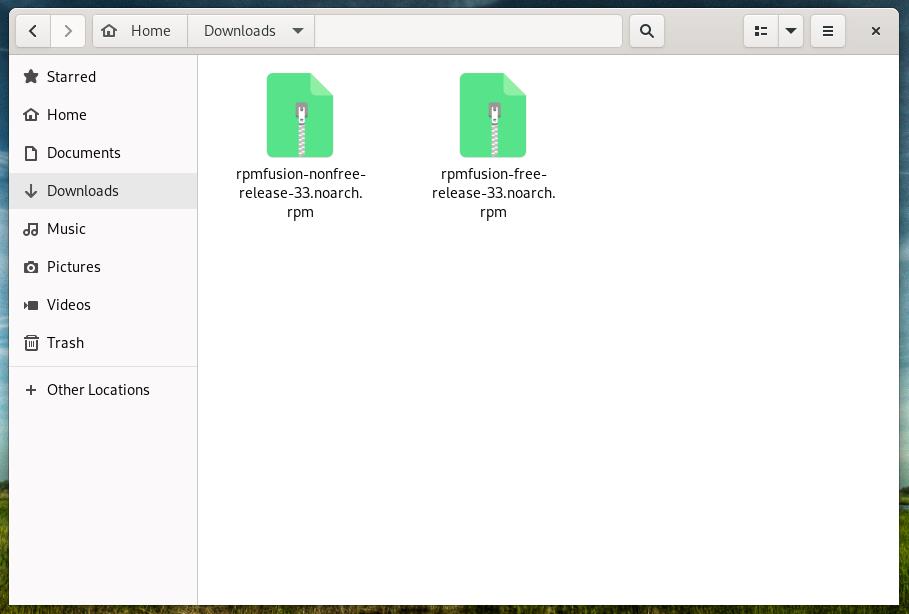Click the Downloads arrow sidebar icon
The image size is (909, 614).
pos(31,191)
